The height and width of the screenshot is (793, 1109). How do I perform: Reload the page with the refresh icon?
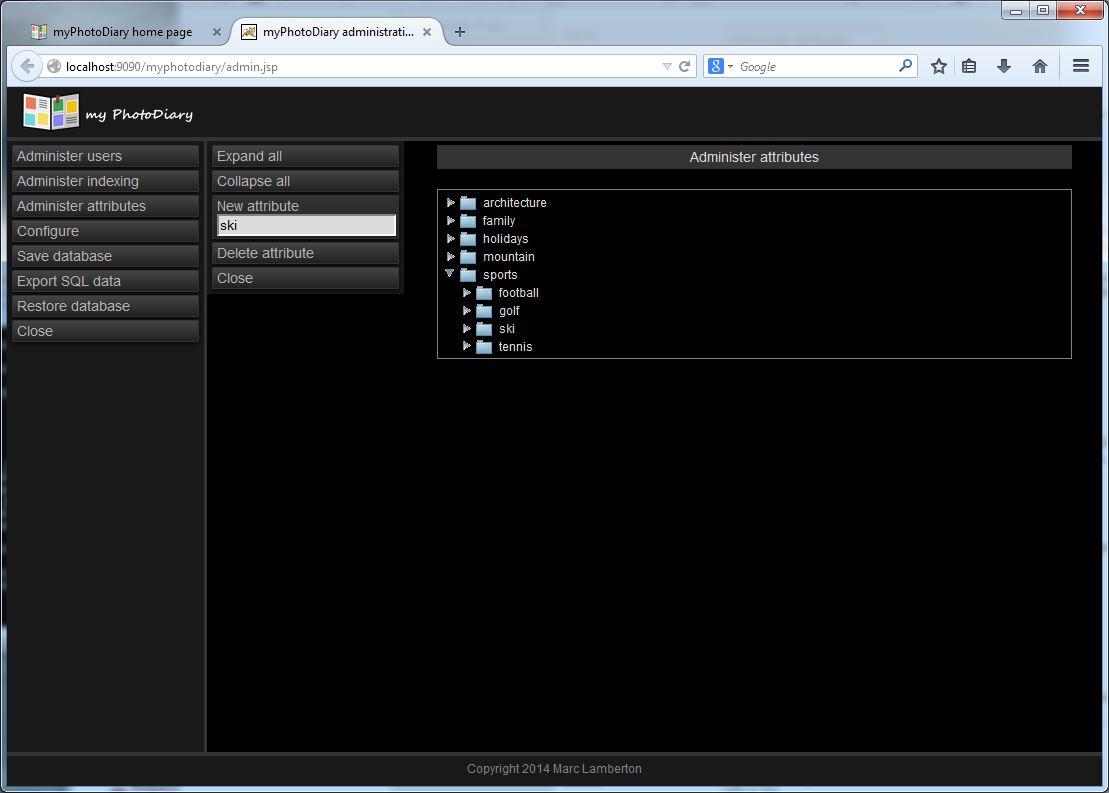click(684, 66)
